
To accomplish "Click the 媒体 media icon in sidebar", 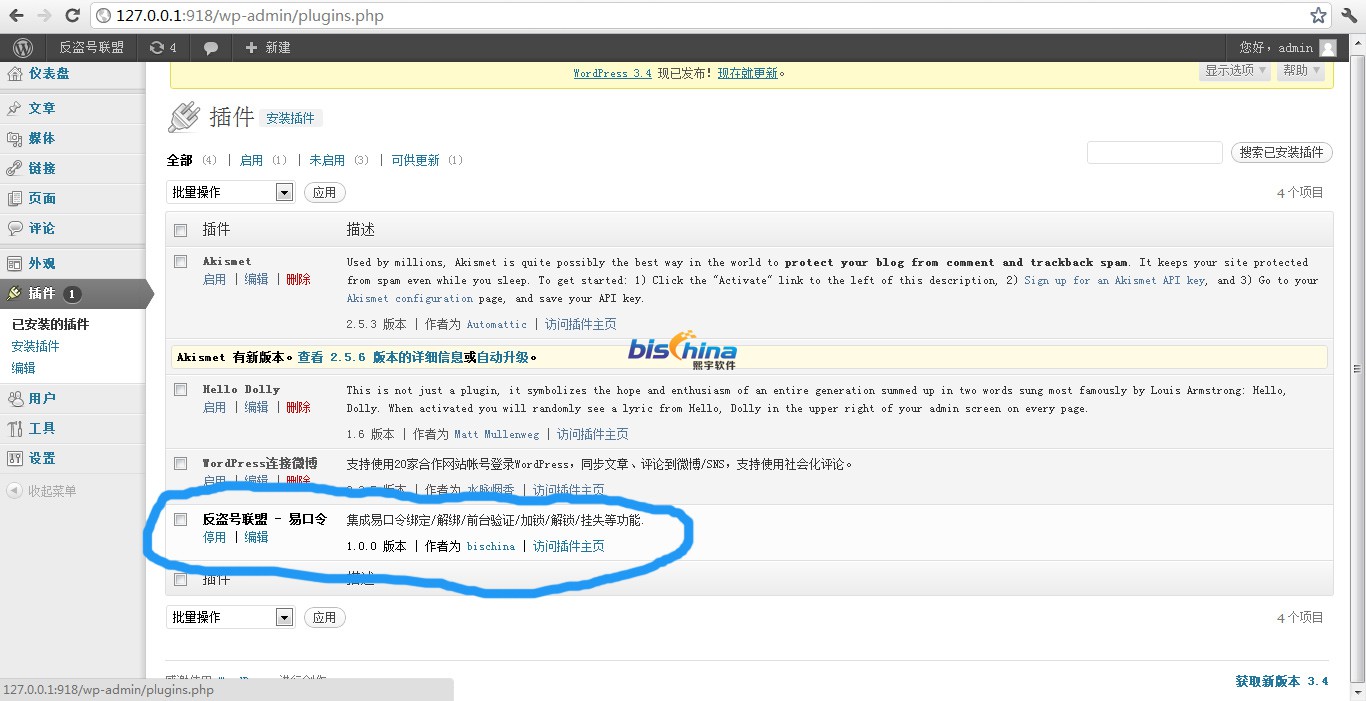I will [x=15, y=138].
